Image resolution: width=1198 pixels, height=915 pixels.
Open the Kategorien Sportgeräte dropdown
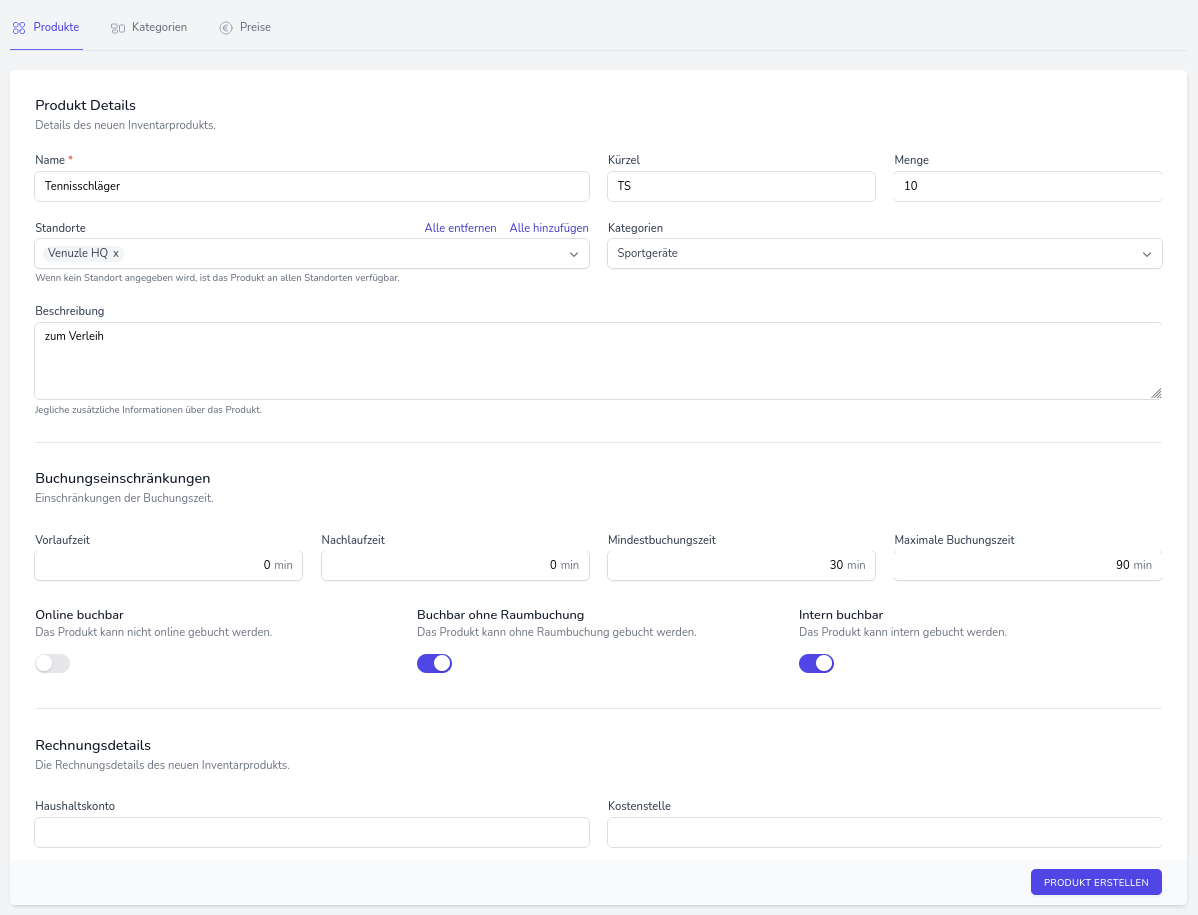(x=884, y=254)
